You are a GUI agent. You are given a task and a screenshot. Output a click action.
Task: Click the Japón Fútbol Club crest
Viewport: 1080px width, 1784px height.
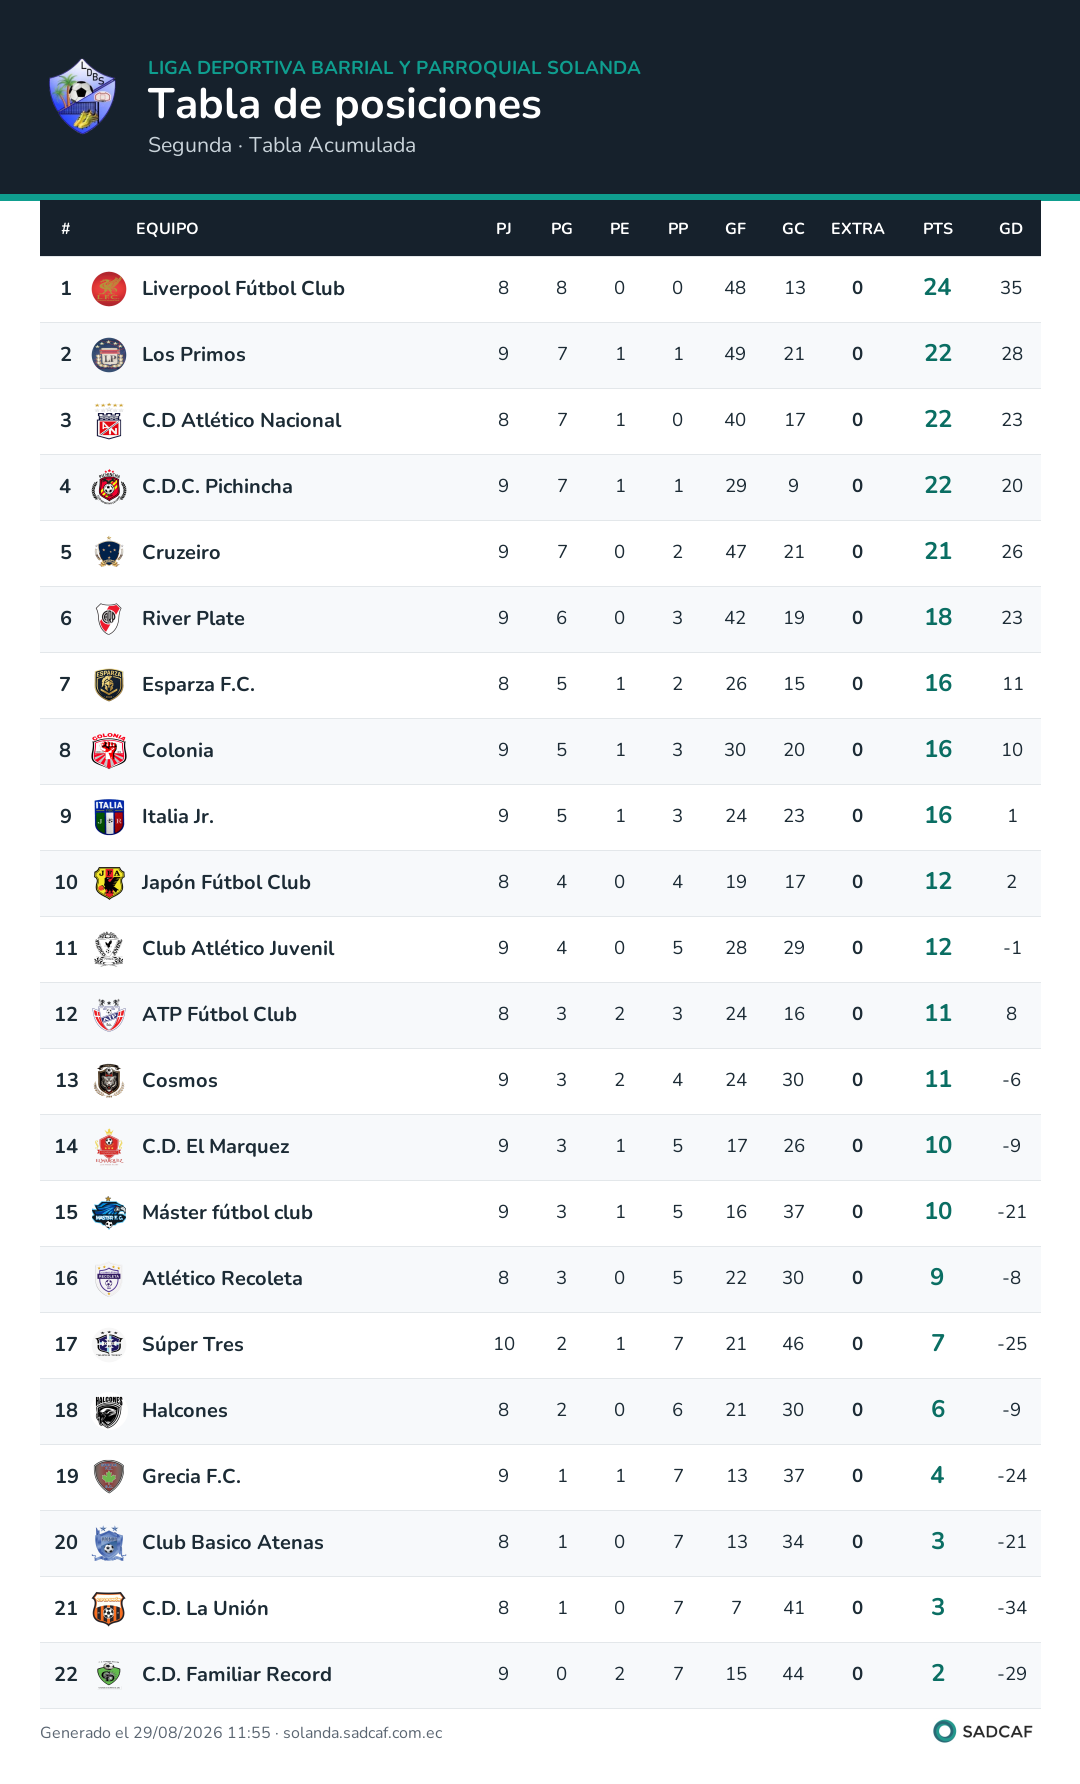pos(109,883)
